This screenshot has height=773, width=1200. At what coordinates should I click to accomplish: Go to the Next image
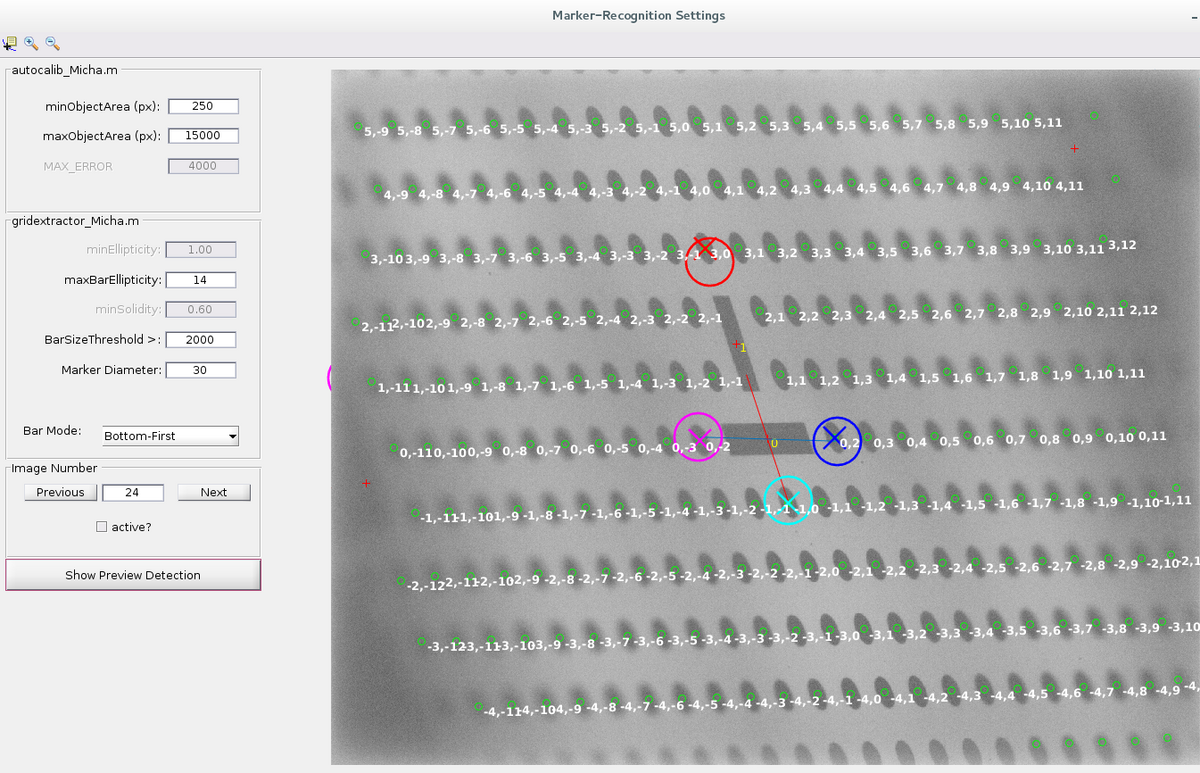click(213, 492)
